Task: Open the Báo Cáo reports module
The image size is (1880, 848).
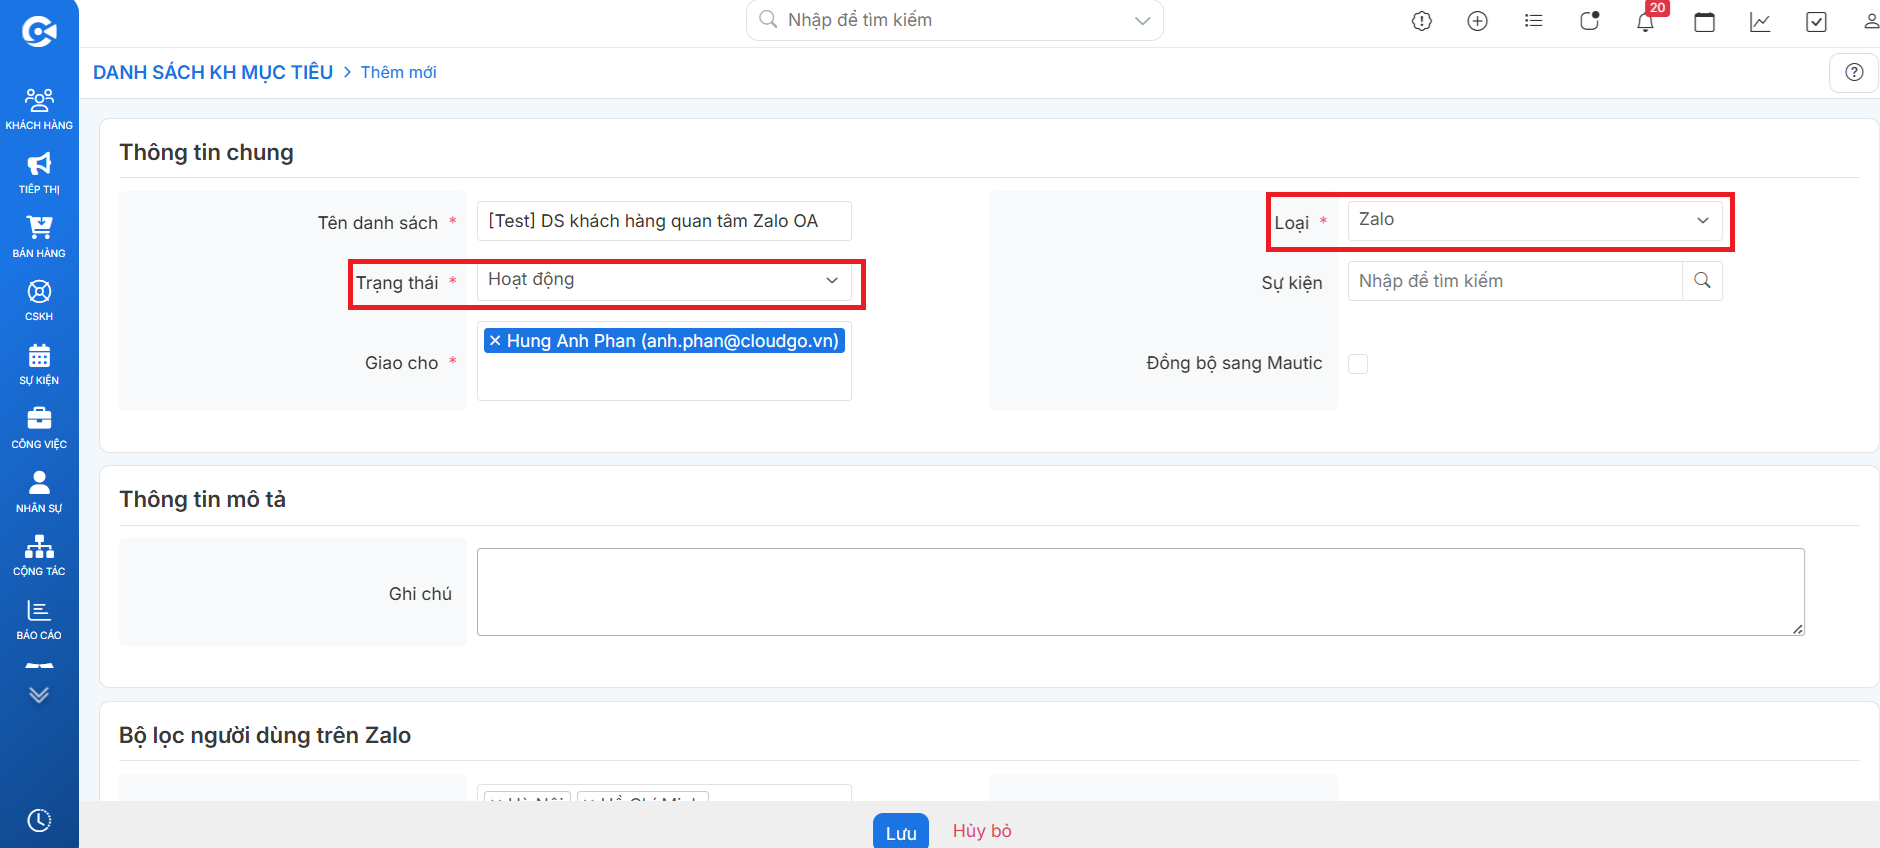Action: tap(39, 619)
